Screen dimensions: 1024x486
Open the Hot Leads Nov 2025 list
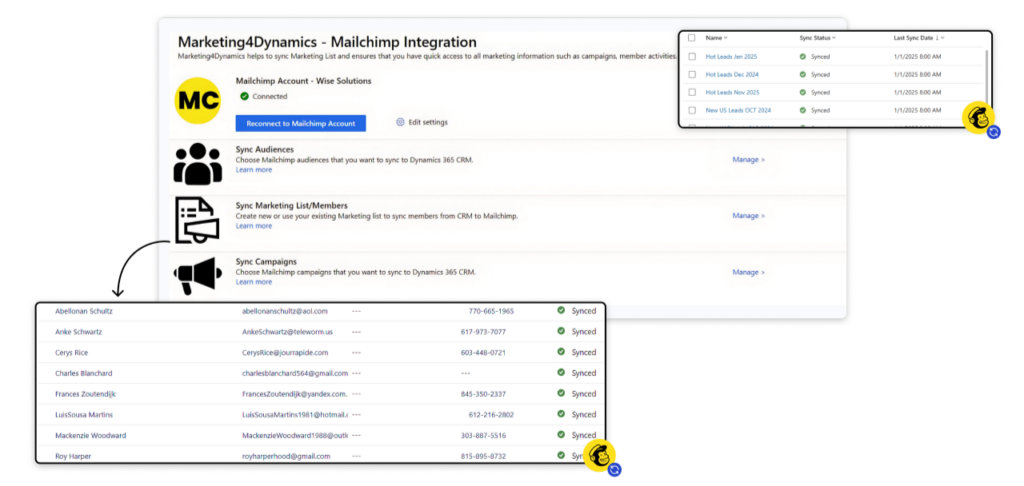tap(732, 92)
